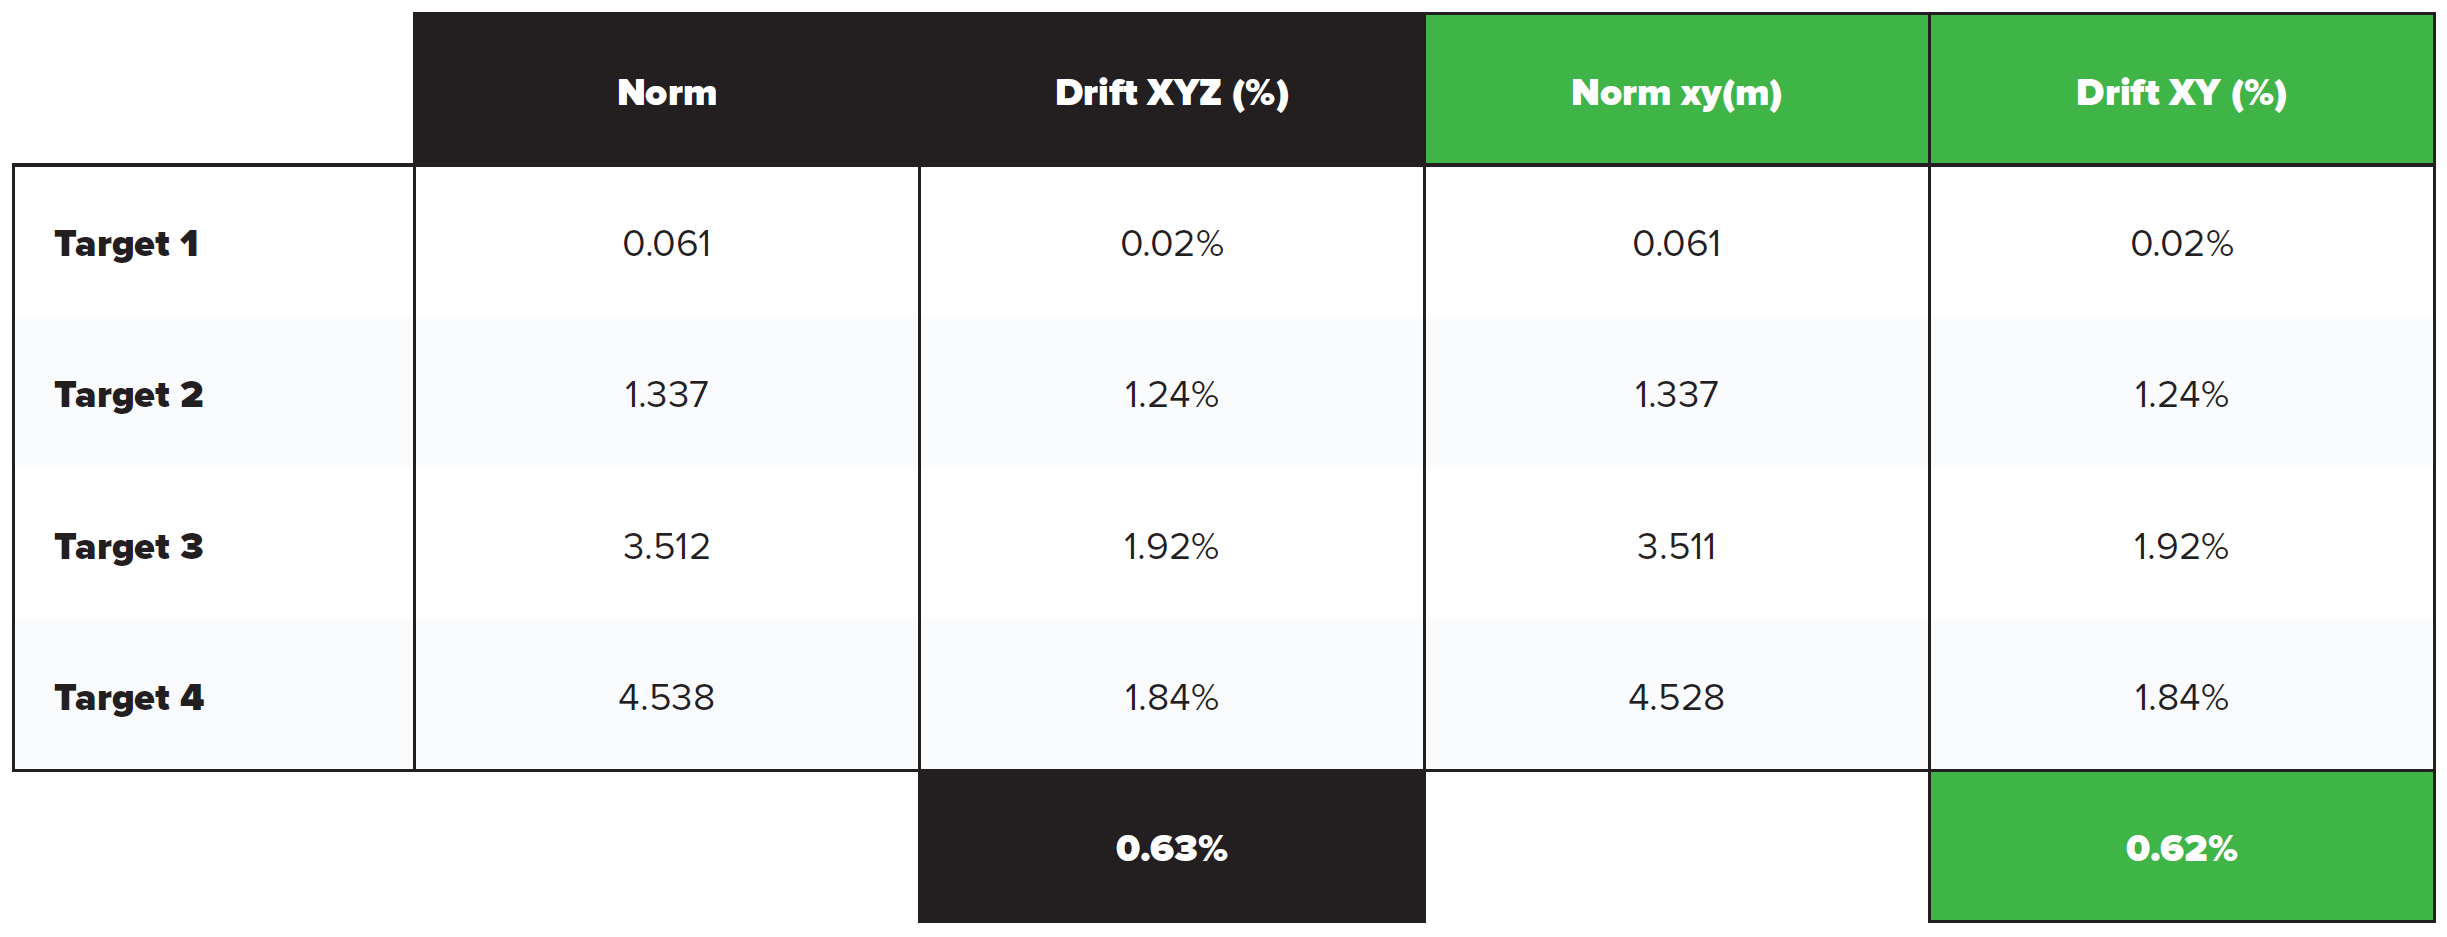Select Target 3's Drift XYZ value 1.92%
2447x937 pixels.
pyautogui.click(x=1171, y=546)
